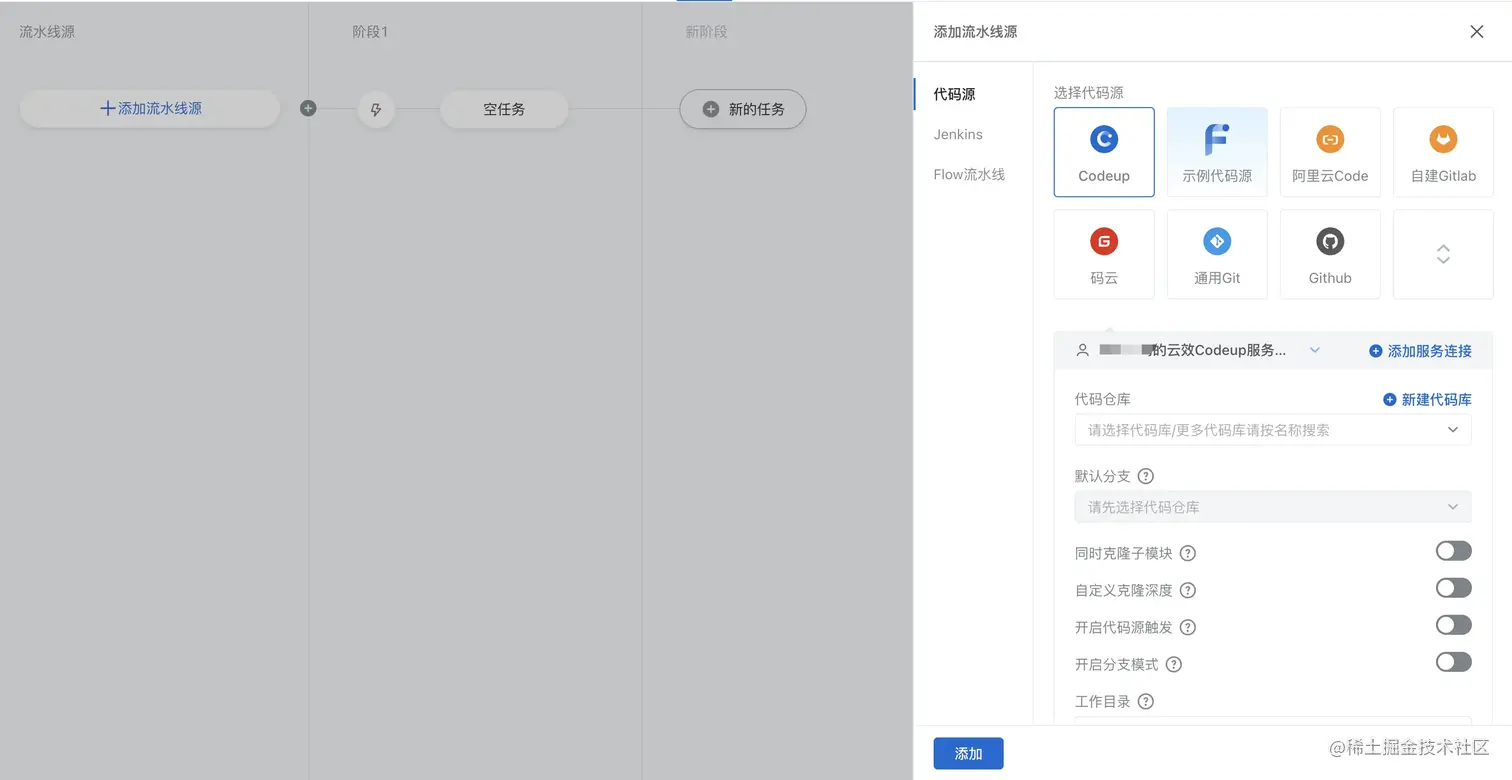
Task: Click the 新的任务 button
Action: coord(743,109)
